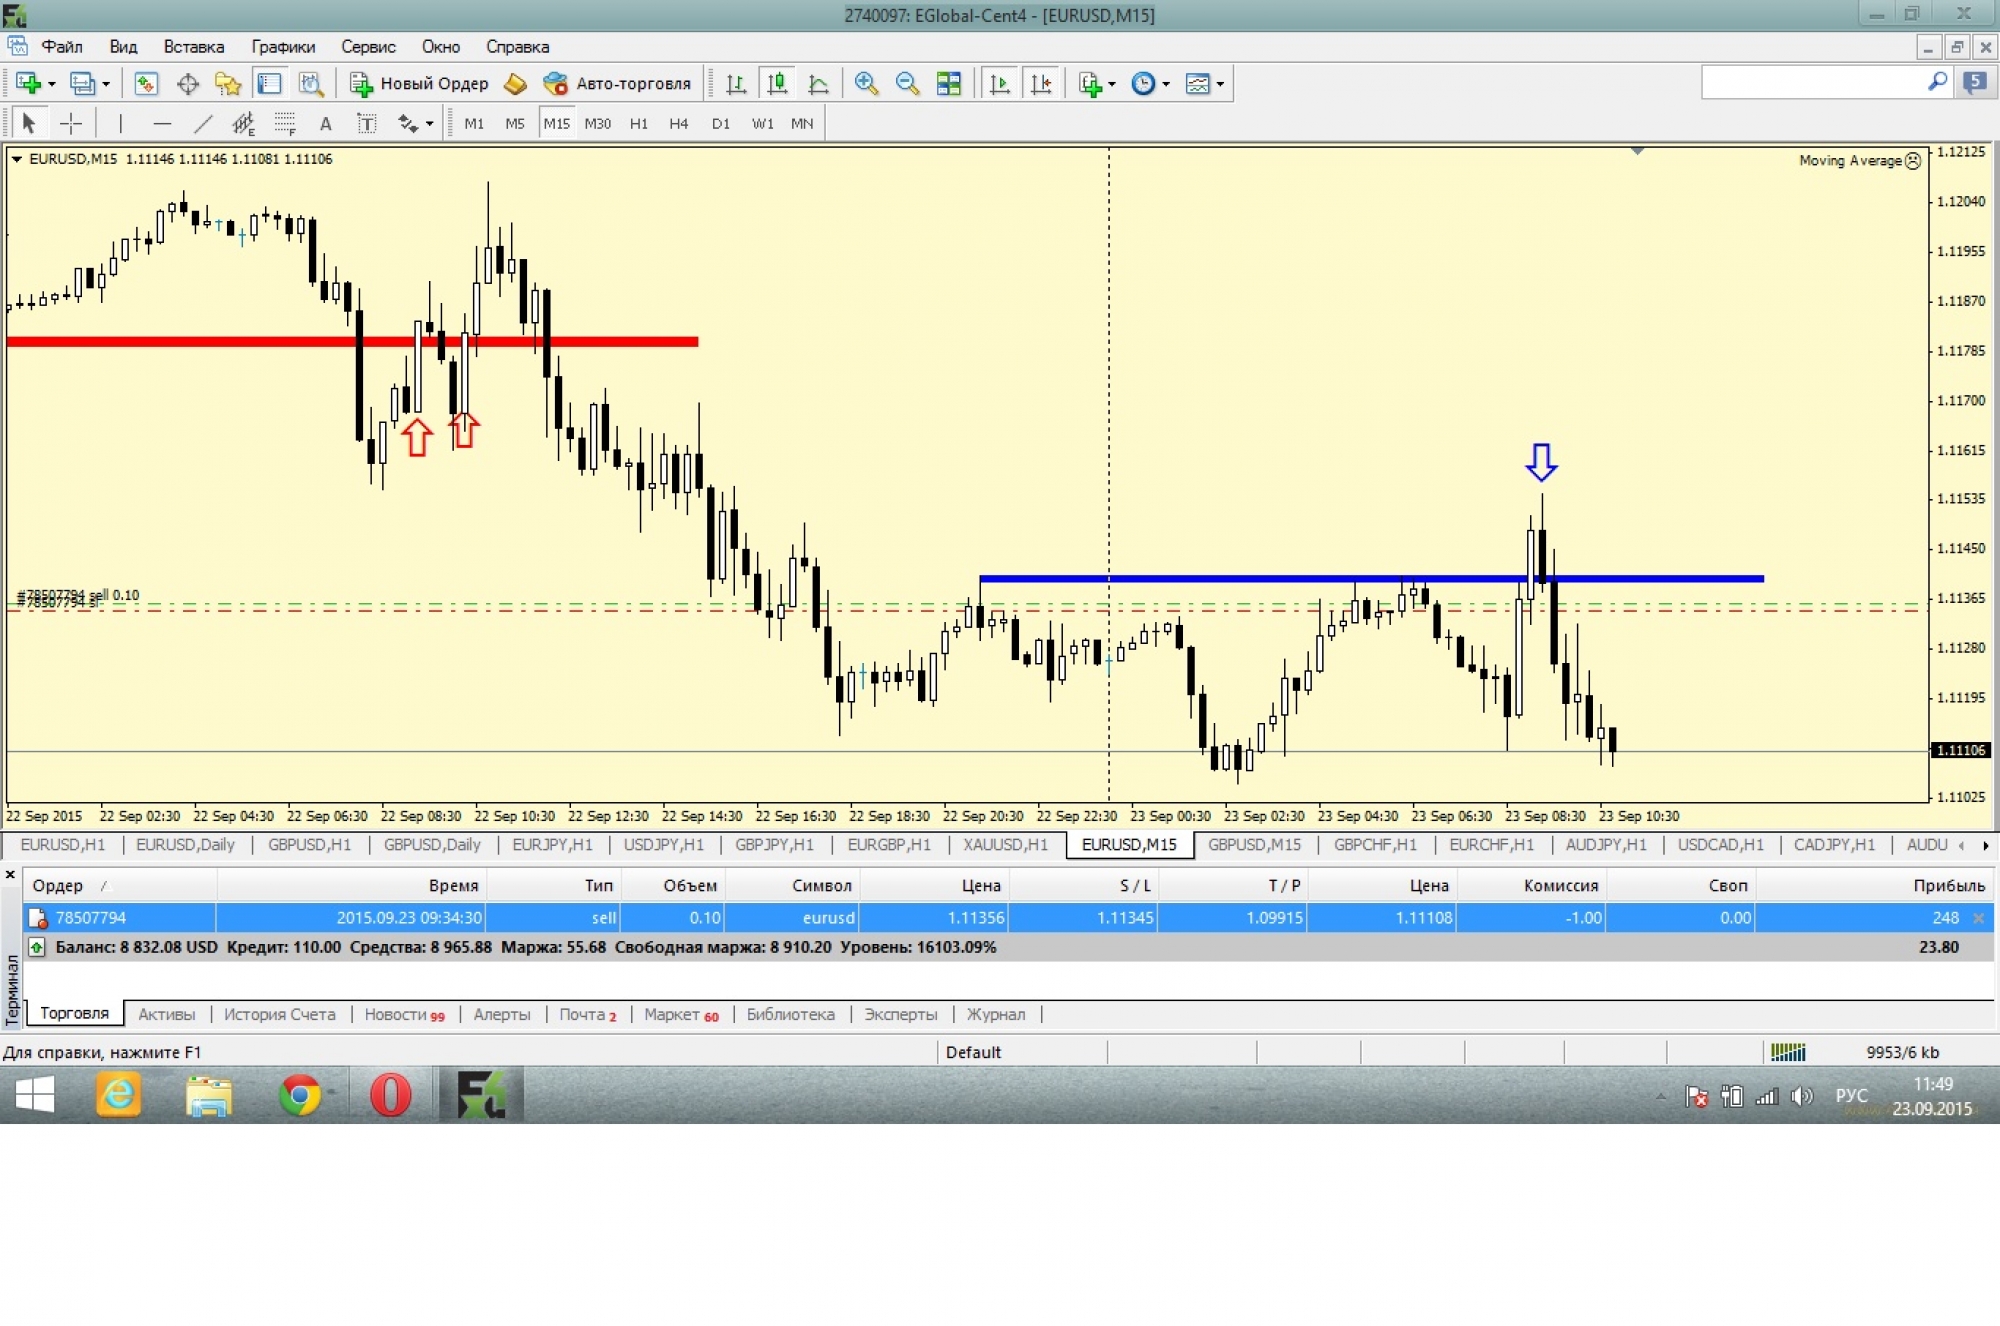Select the horizontal line drawing tool
The image size is (2000, 1326).
162,124
